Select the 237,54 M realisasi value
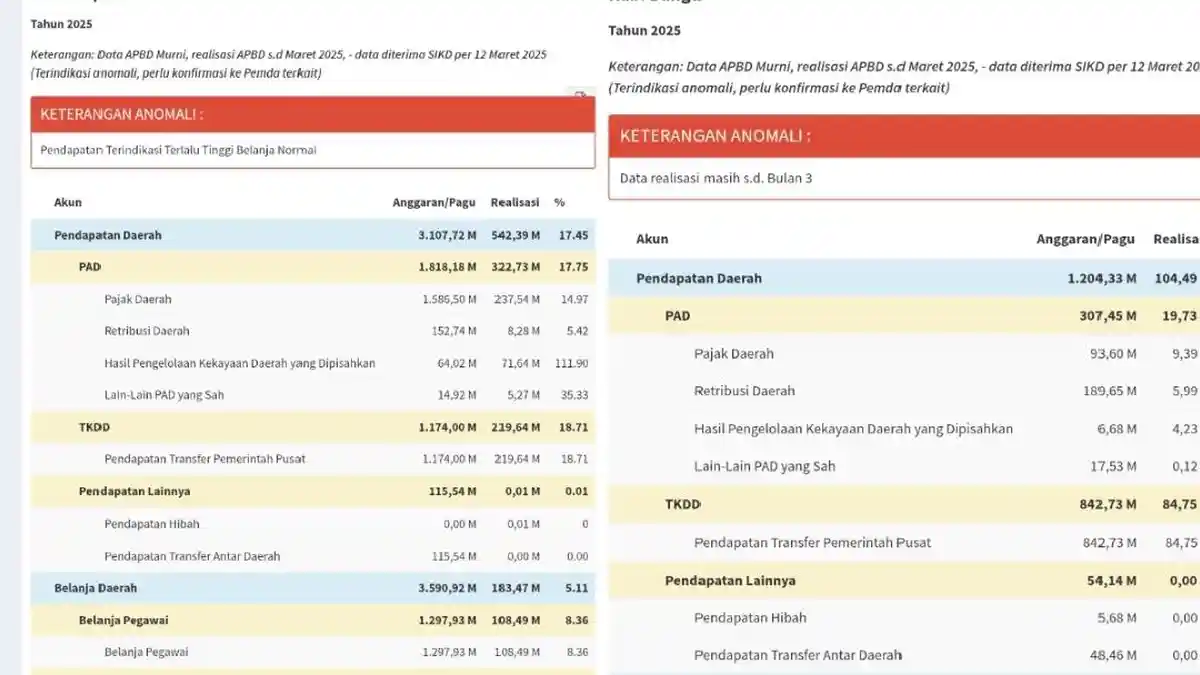1200x675 pixels. tap(516, 299)
